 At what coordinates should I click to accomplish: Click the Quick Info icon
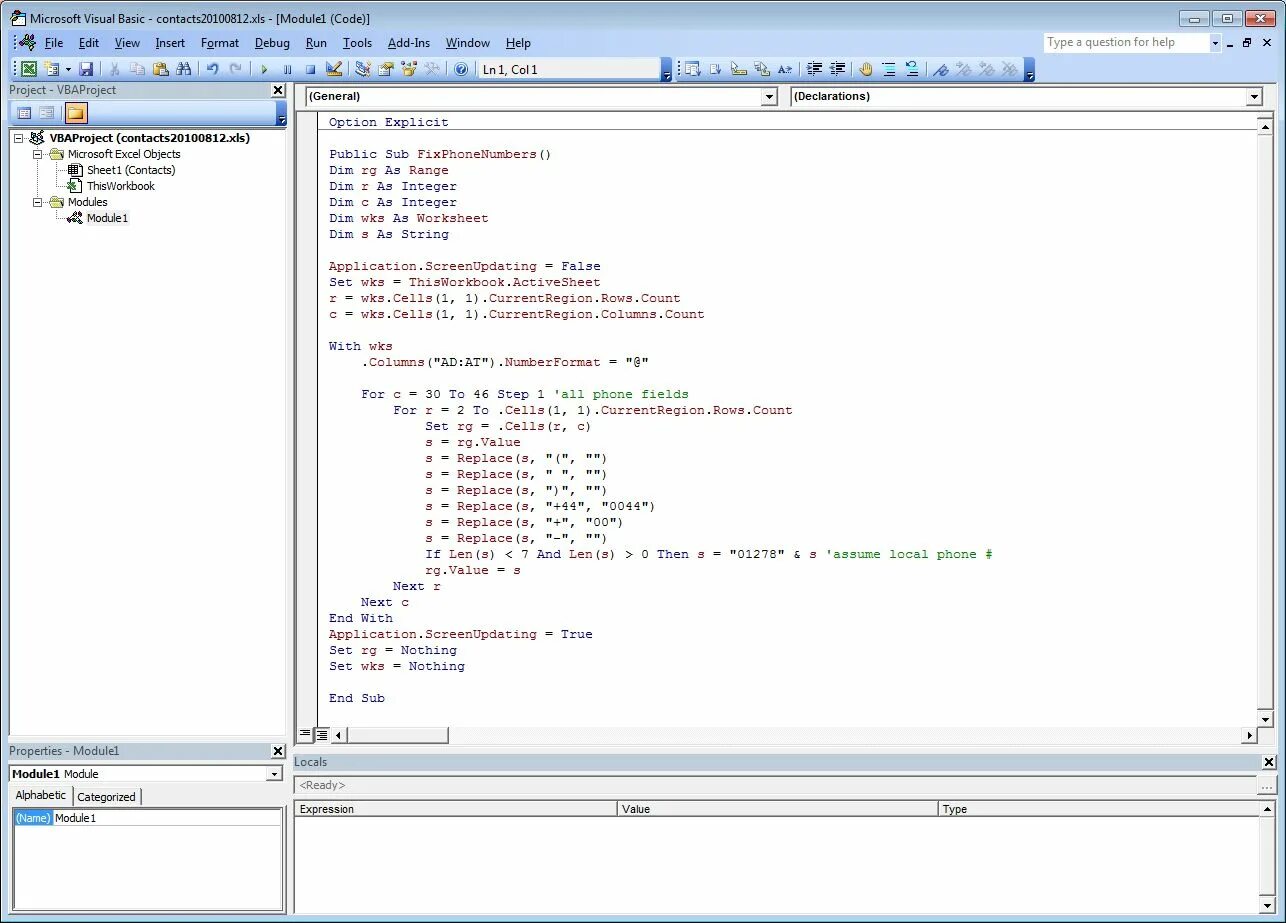[739, 69]
